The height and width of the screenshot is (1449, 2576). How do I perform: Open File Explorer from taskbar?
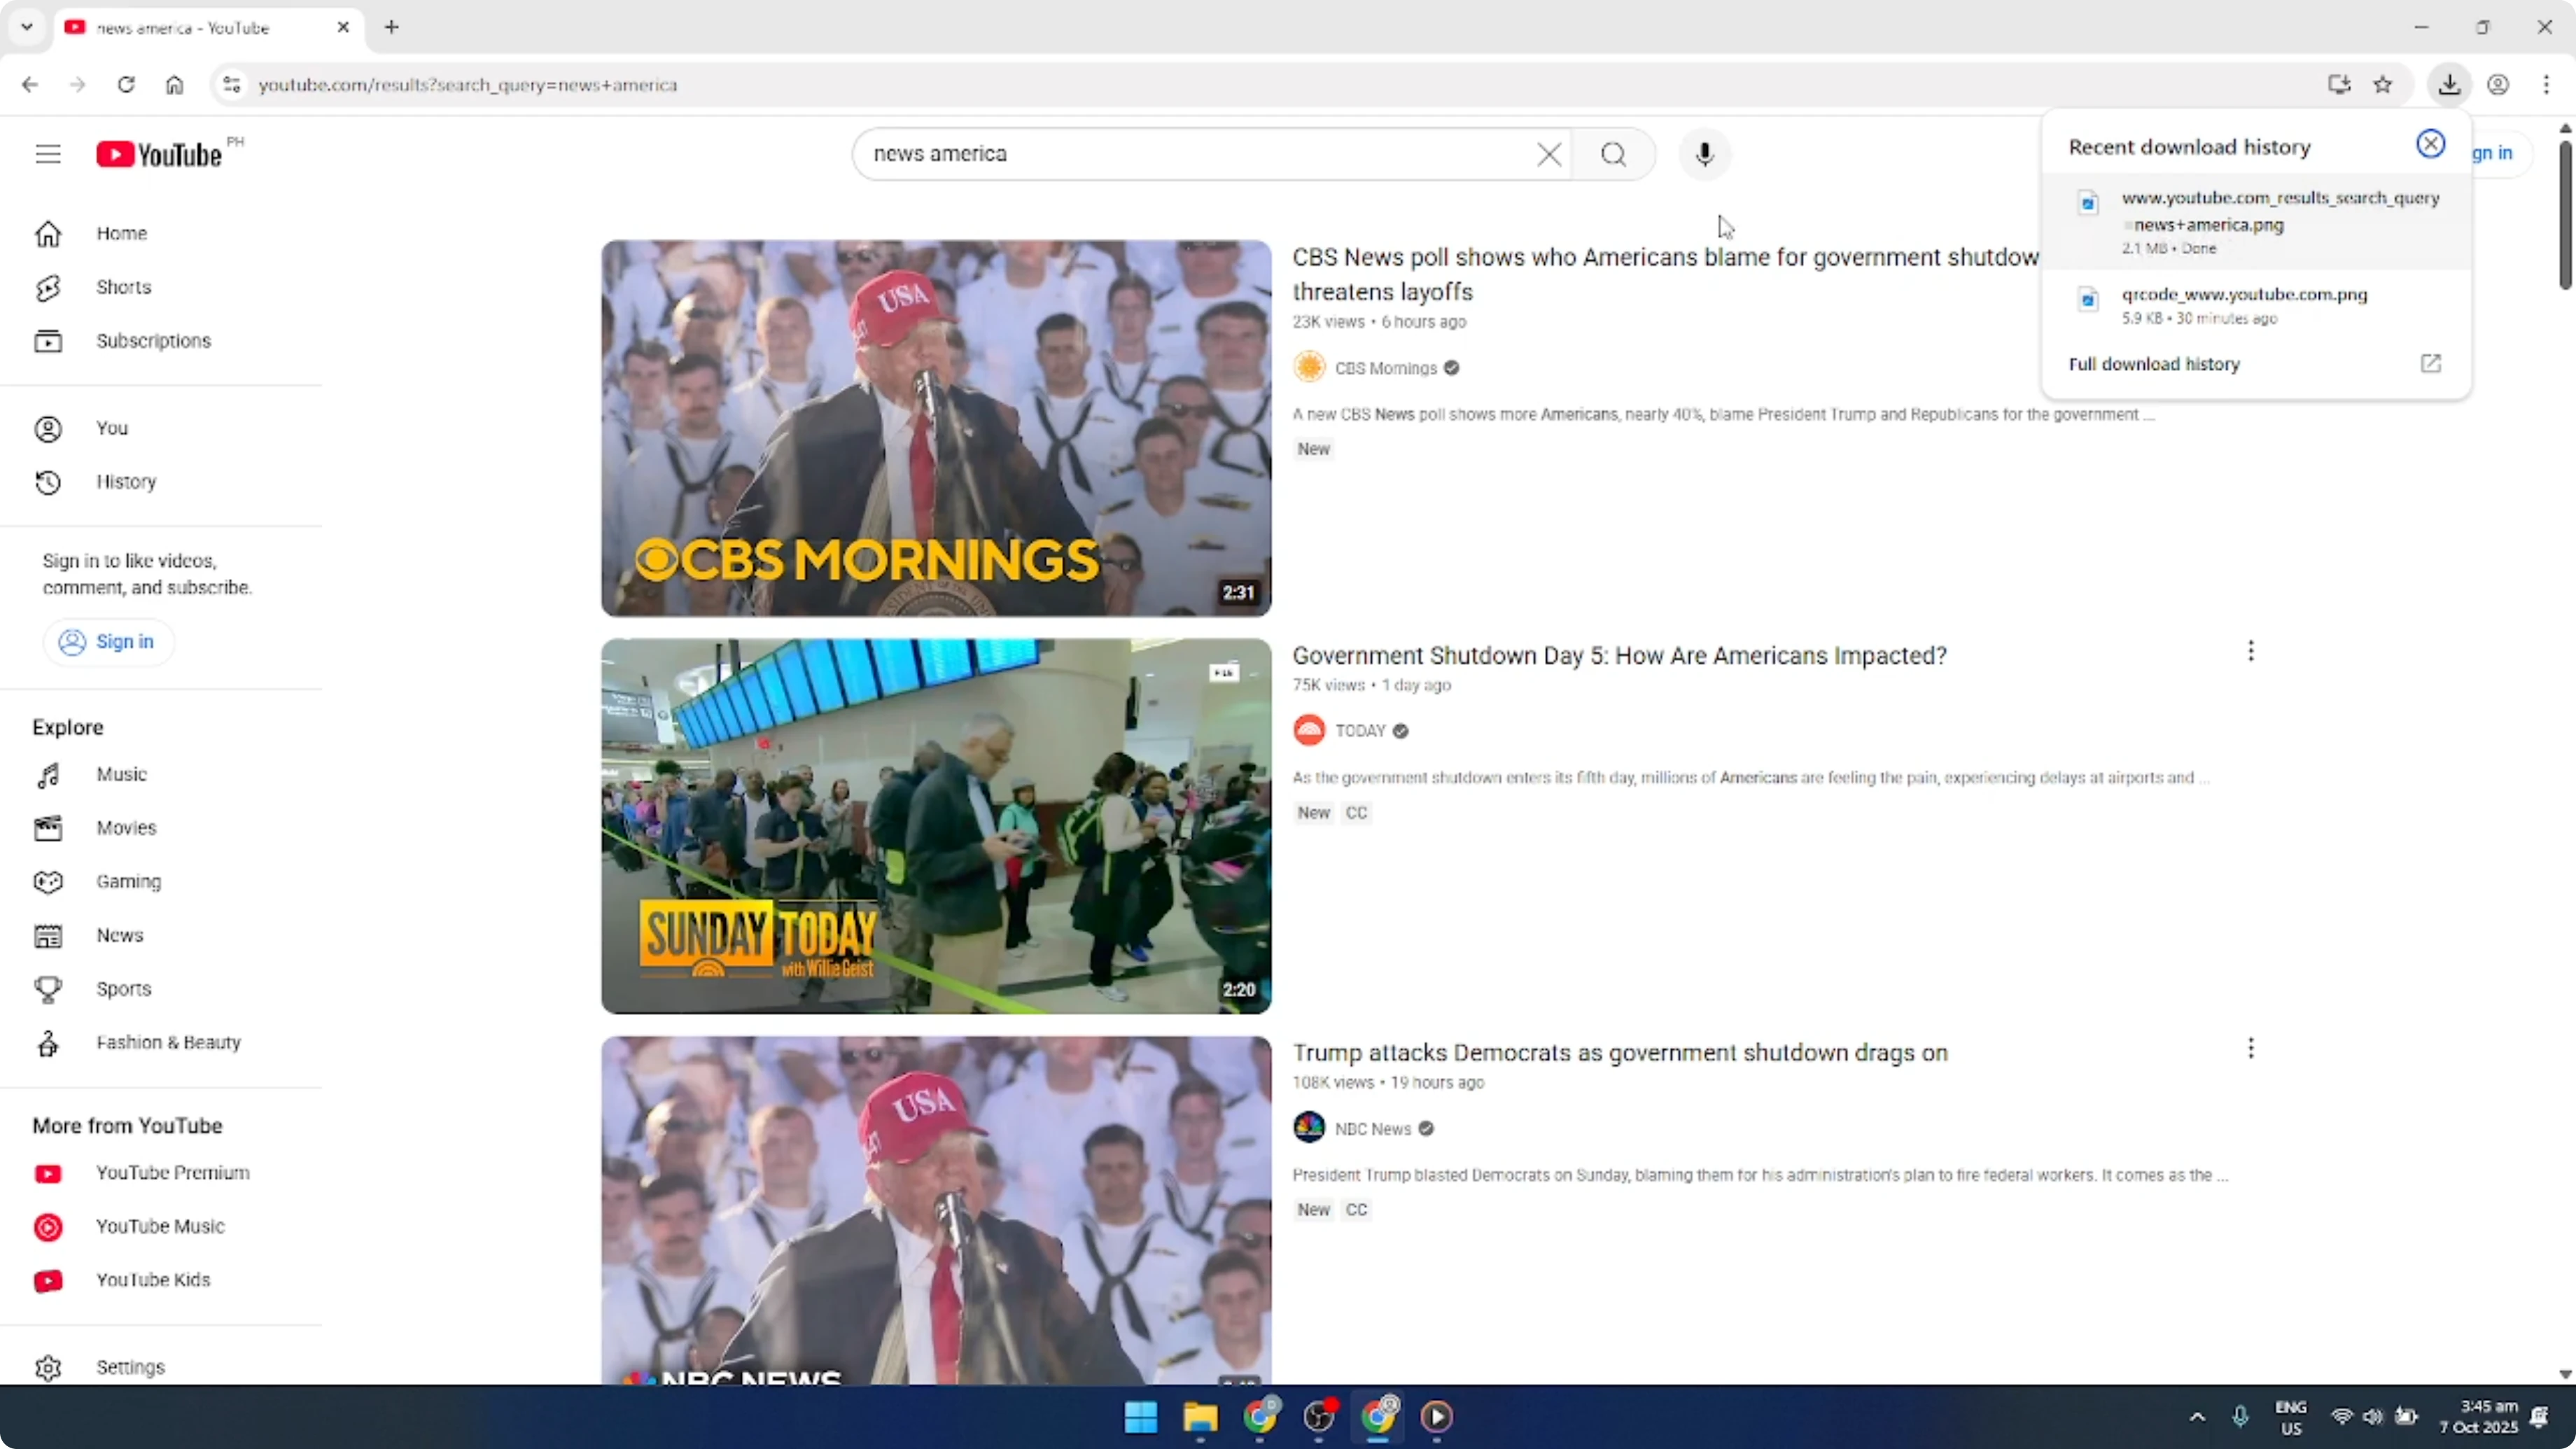pos(1200,1417)
